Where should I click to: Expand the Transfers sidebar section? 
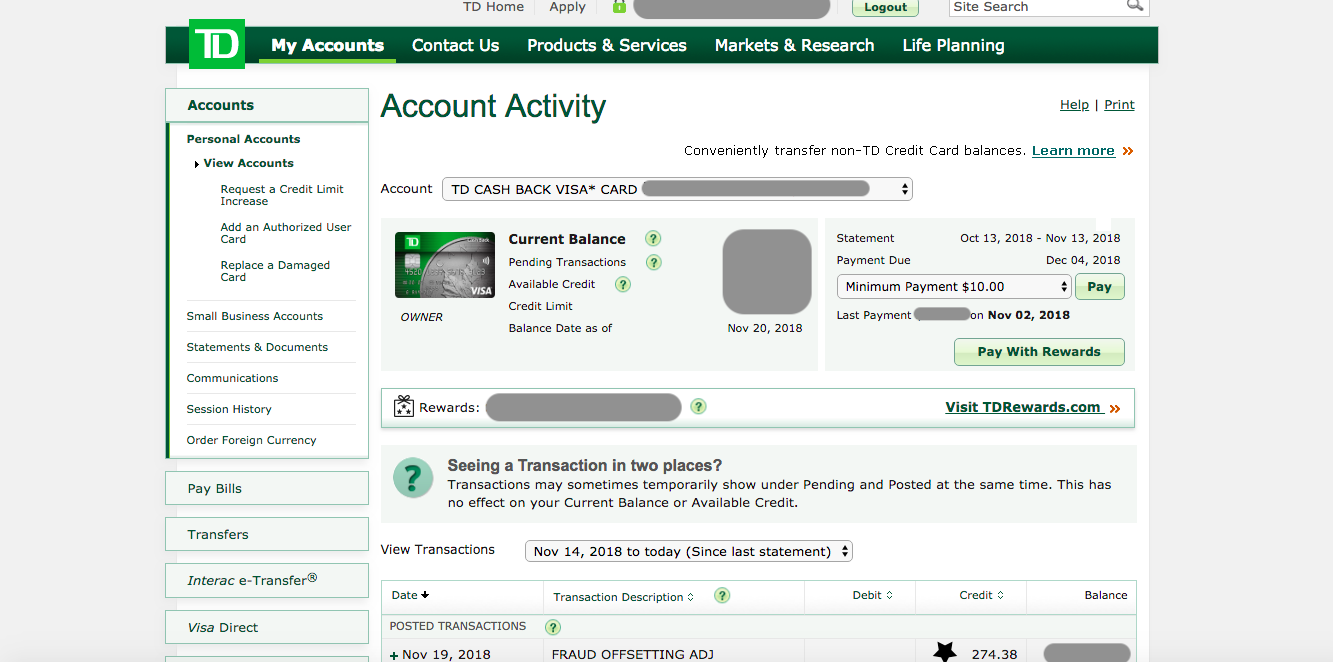pos(267,534)
